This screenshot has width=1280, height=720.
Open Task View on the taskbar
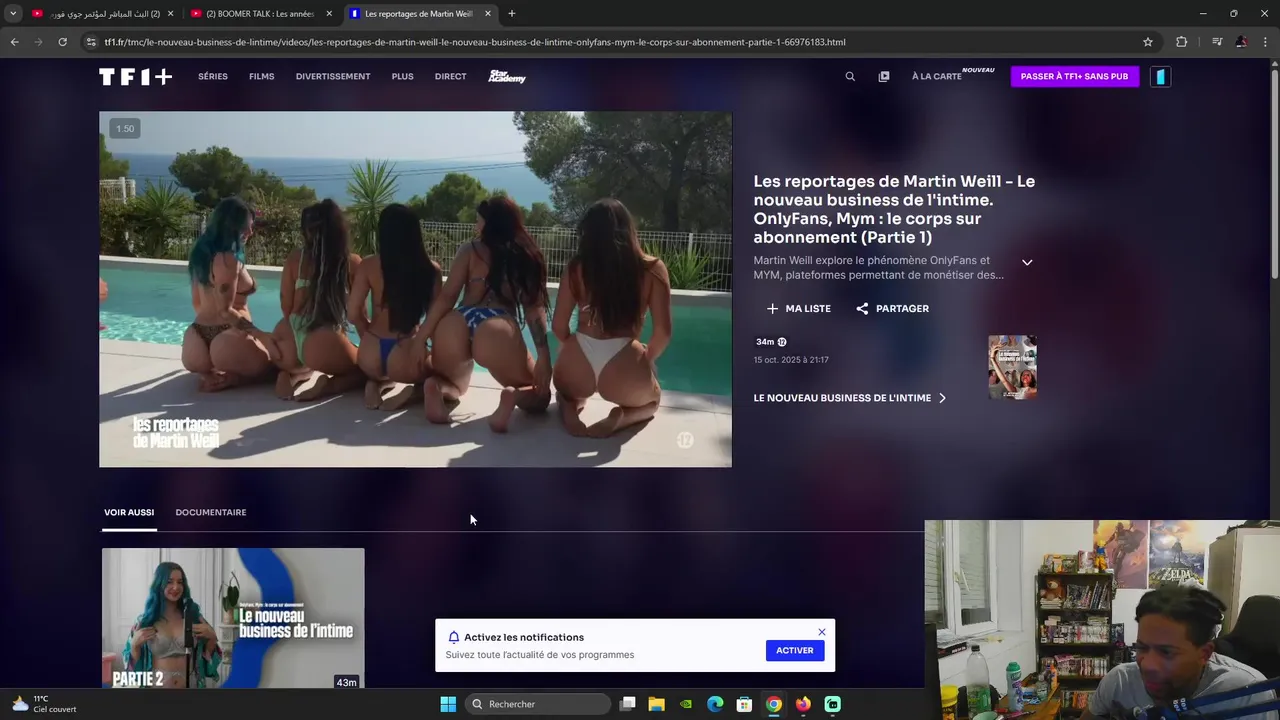(628, 704)
